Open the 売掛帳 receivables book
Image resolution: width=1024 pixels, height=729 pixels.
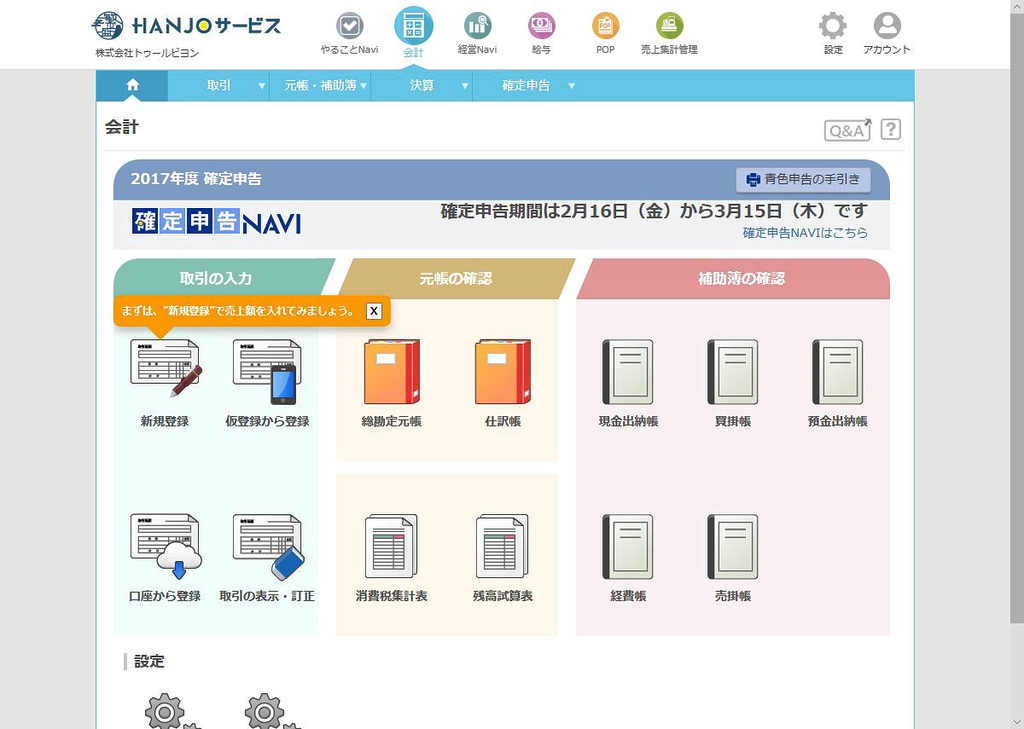click(732, 547)
